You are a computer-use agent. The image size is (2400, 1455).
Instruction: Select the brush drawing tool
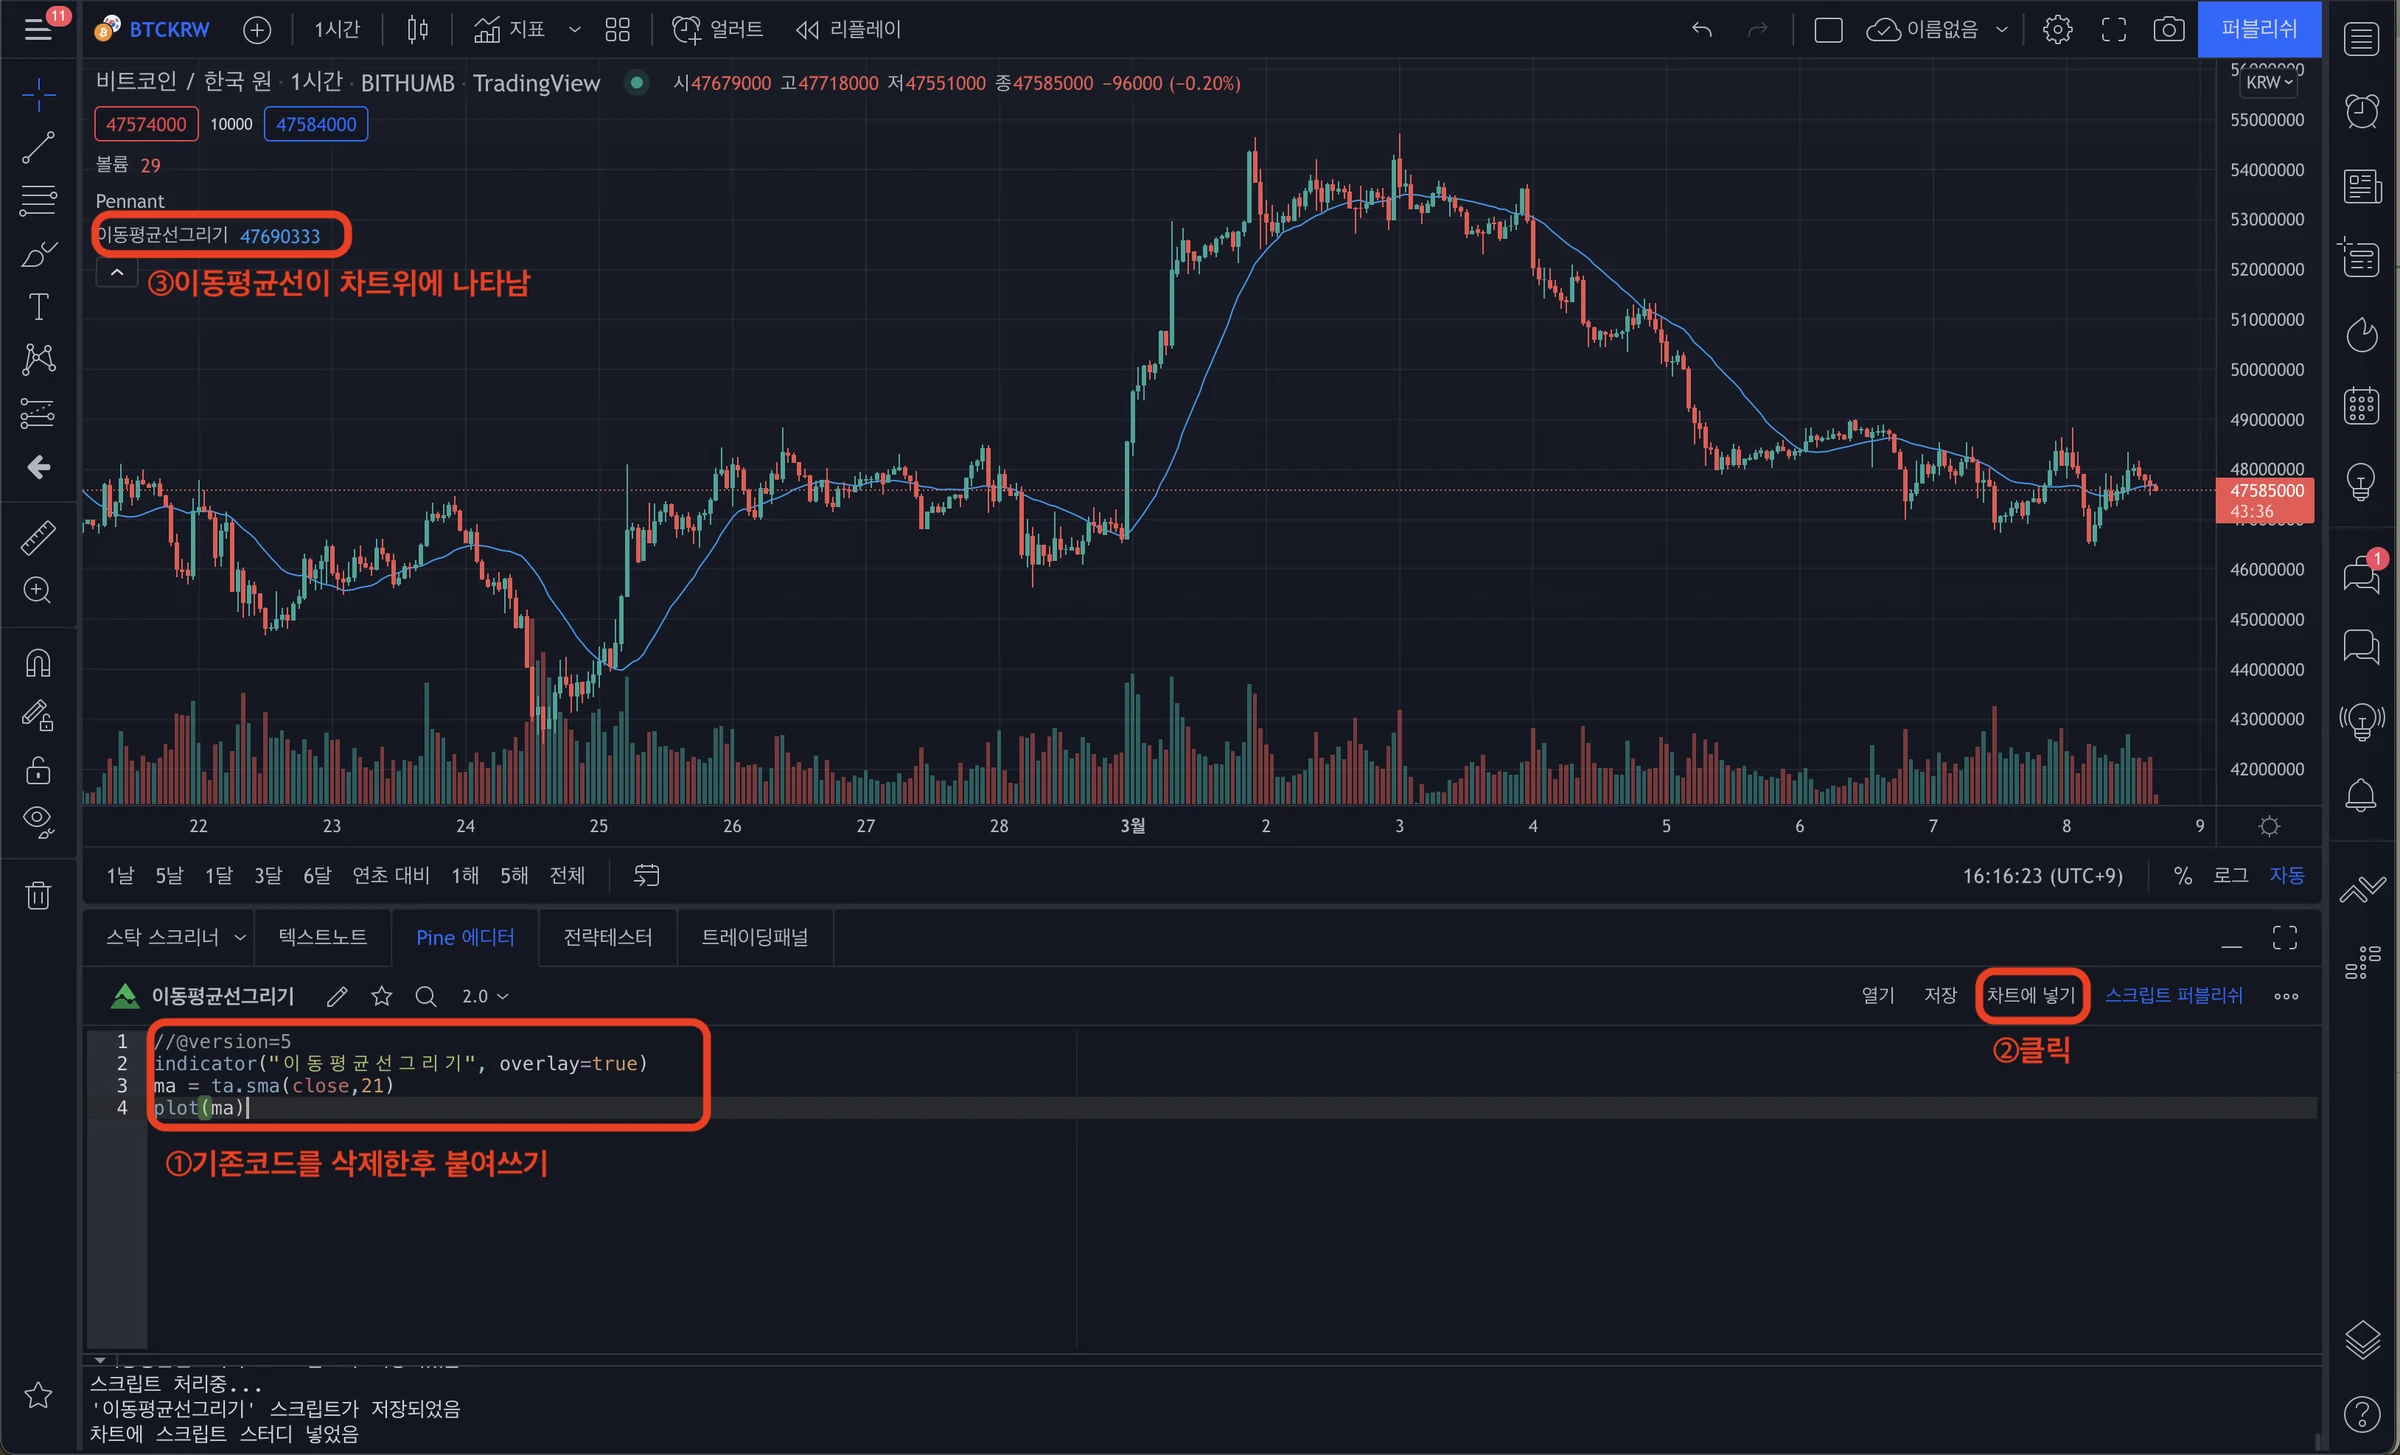(38, 254)
